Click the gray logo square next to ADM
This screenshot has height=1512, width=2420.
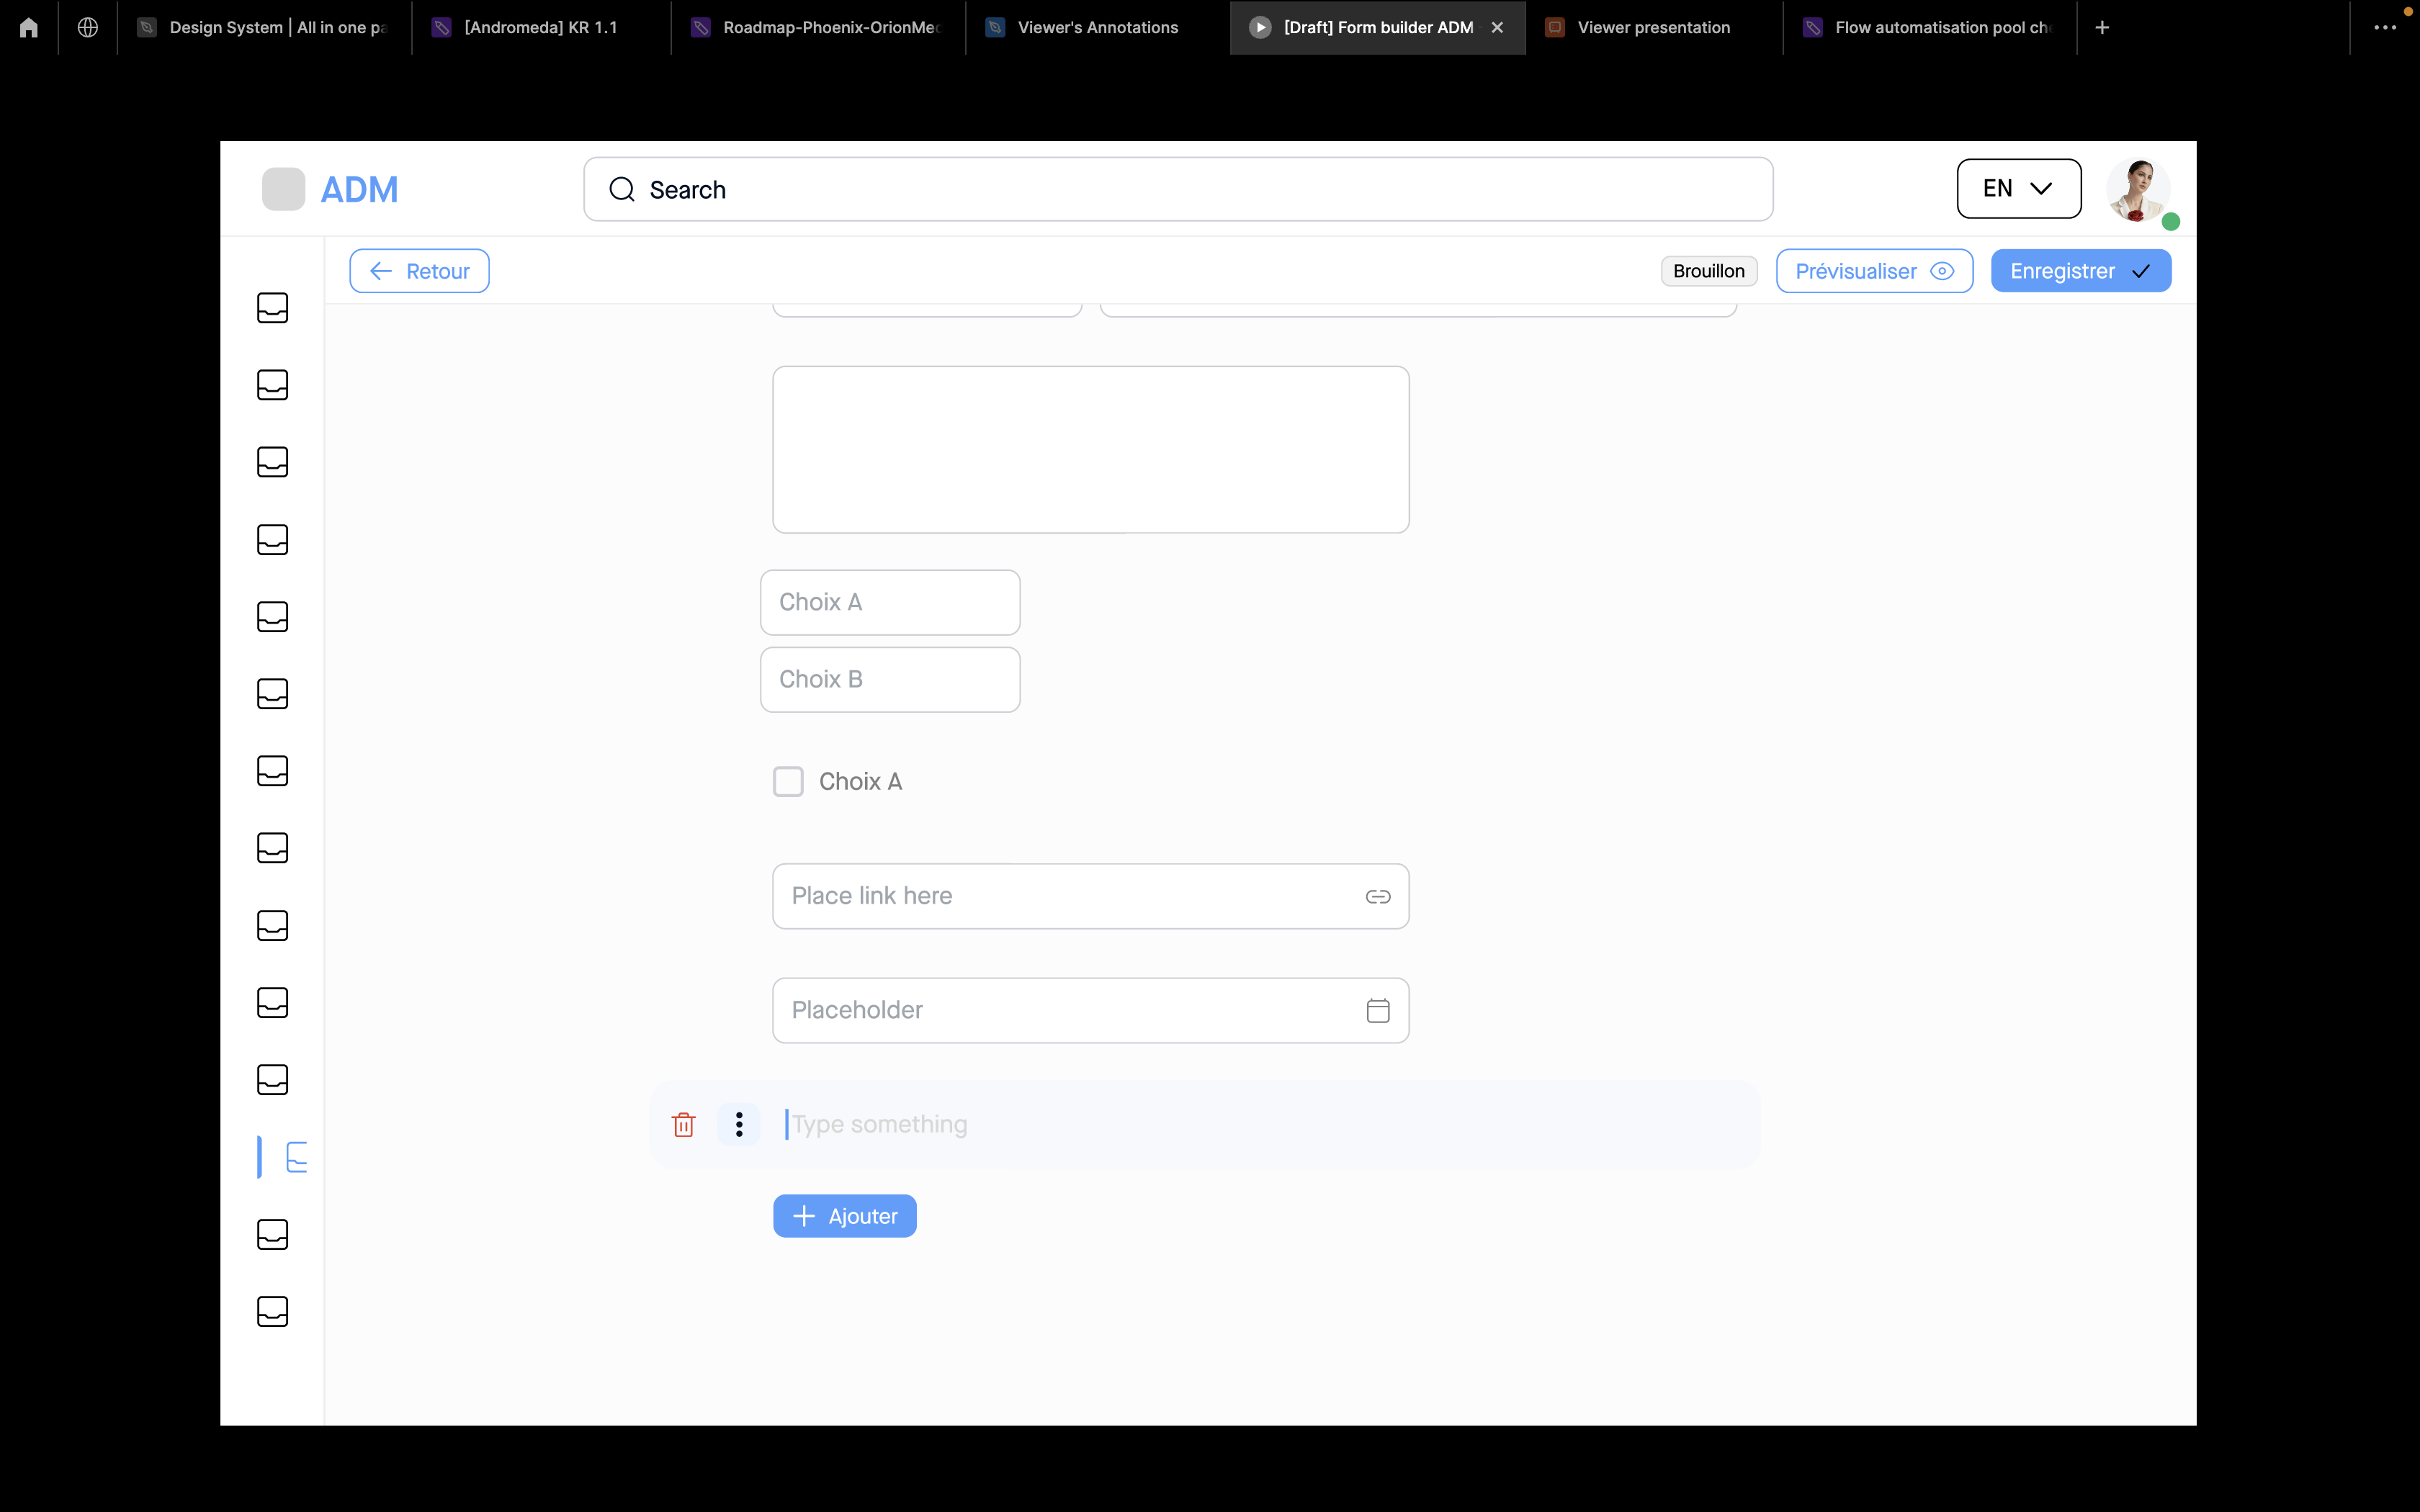pos(283,189)
